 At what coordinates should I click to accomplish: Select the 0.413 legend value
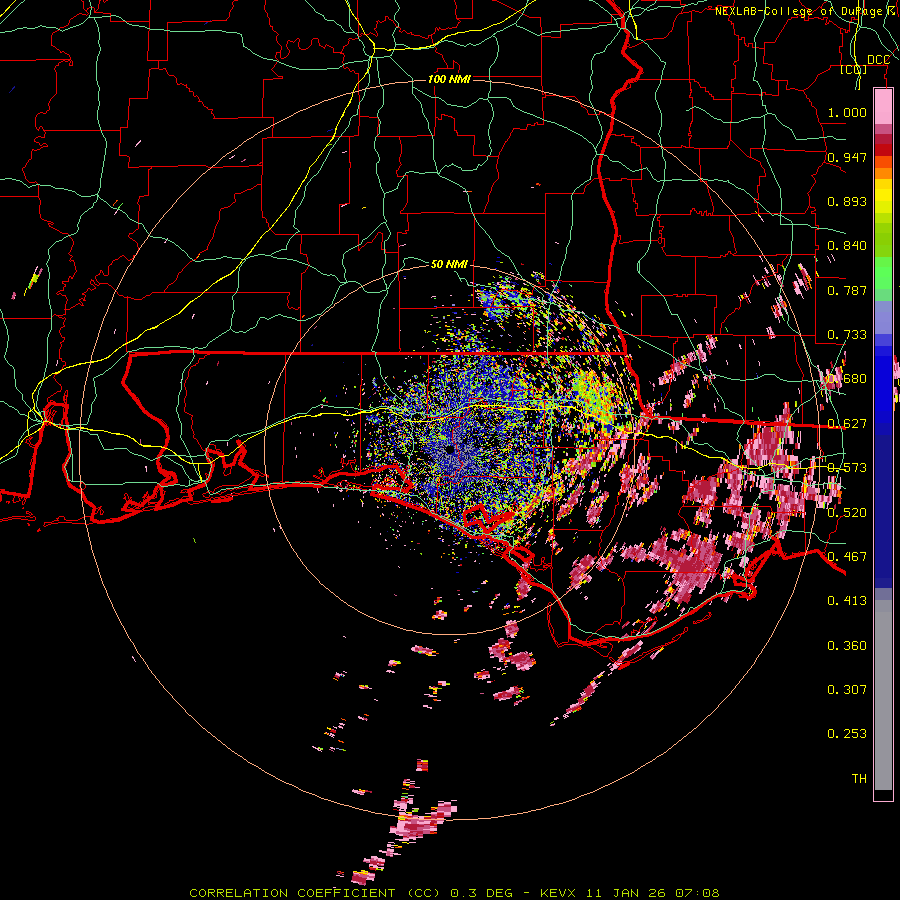coord(847,601)
